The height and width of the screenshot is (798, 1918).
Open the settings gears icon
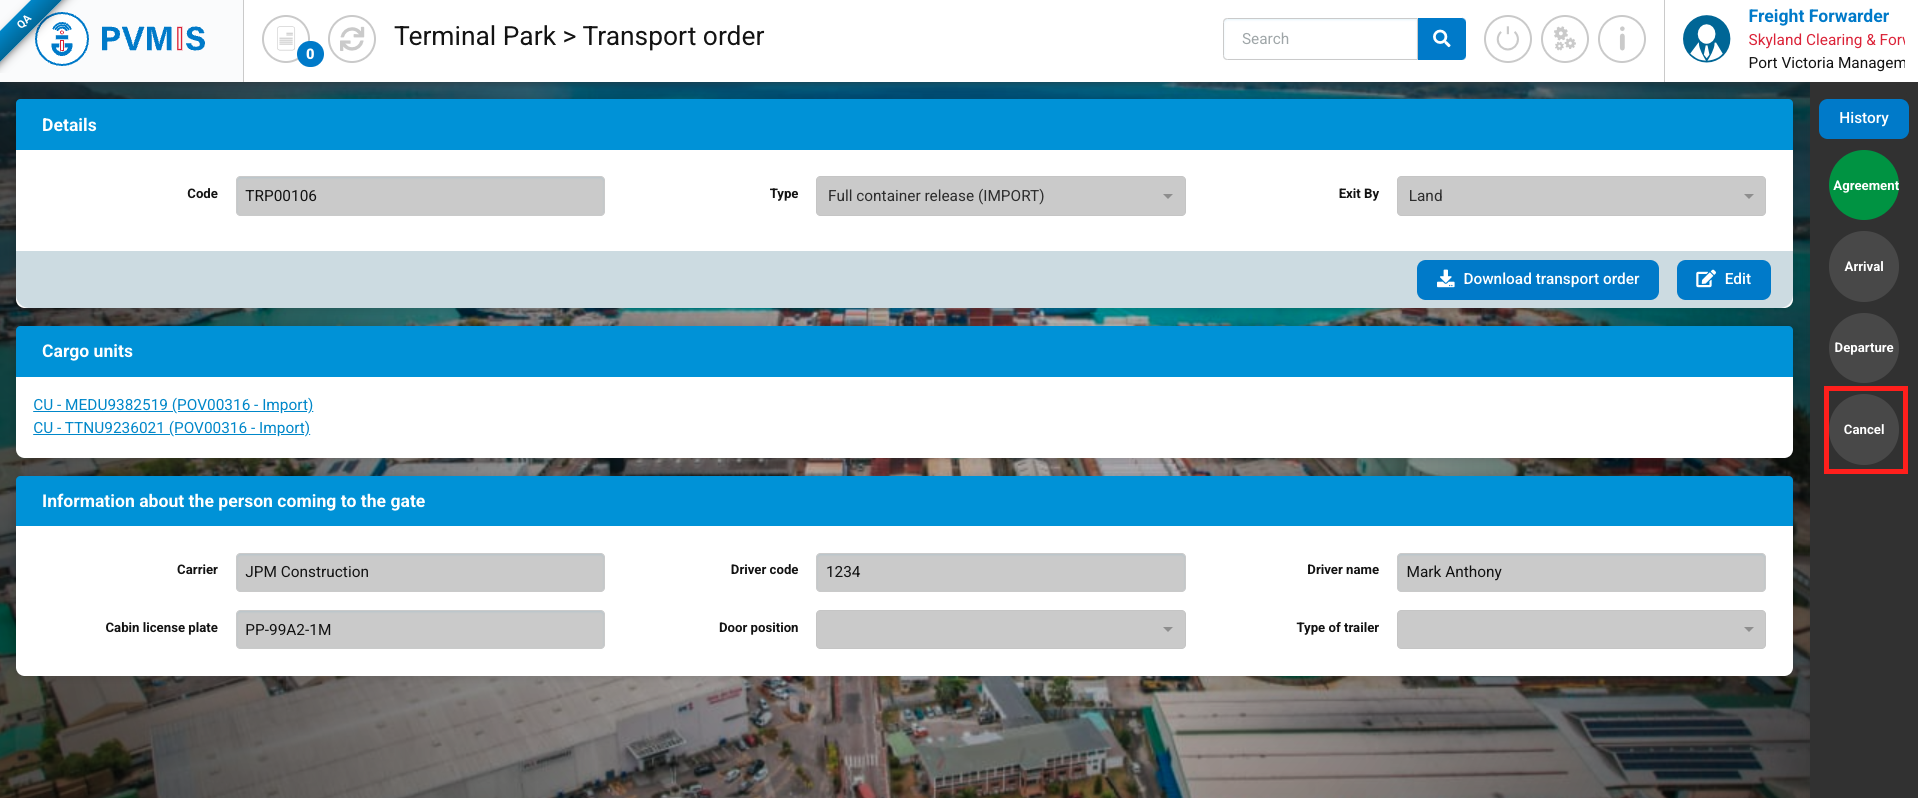[x=1564, y=40]
